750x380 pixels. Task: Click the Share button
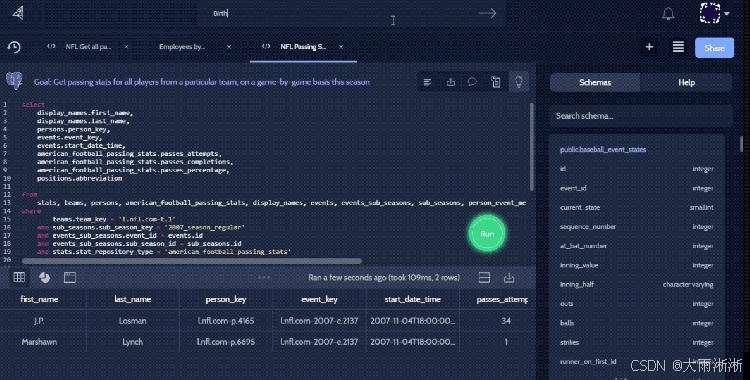click(x=714, y=48)
